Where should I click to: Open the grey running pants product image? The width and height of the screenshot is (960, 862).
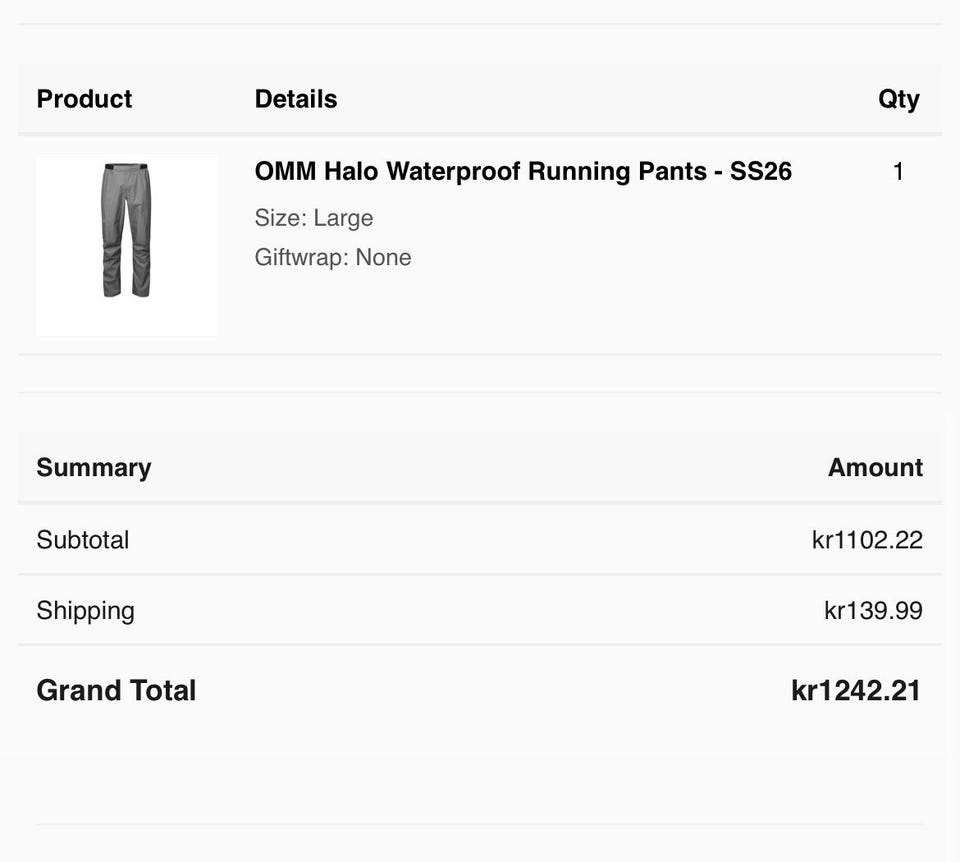tap(127, 245)
